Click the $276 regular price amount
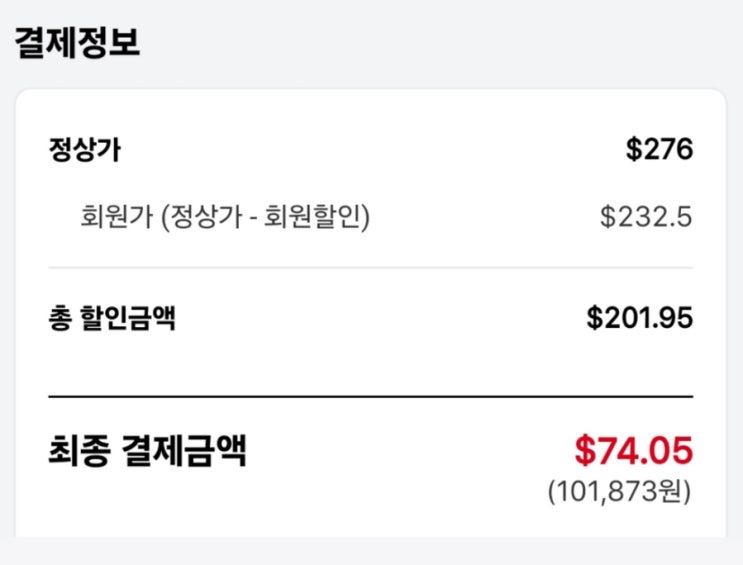 tap(659, 150)
